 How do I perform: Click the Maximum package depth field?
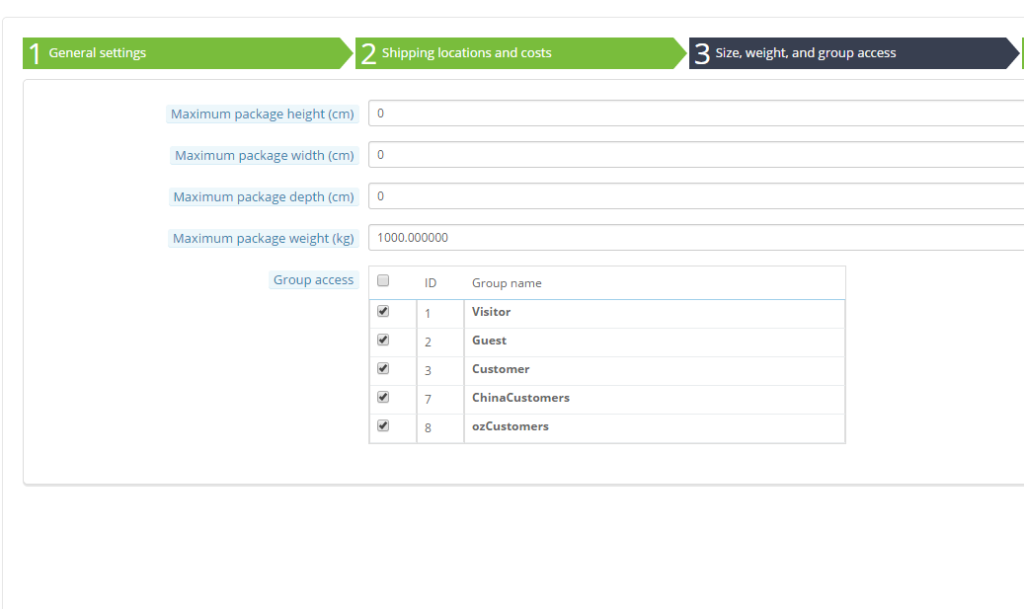[x=600, y=196]
